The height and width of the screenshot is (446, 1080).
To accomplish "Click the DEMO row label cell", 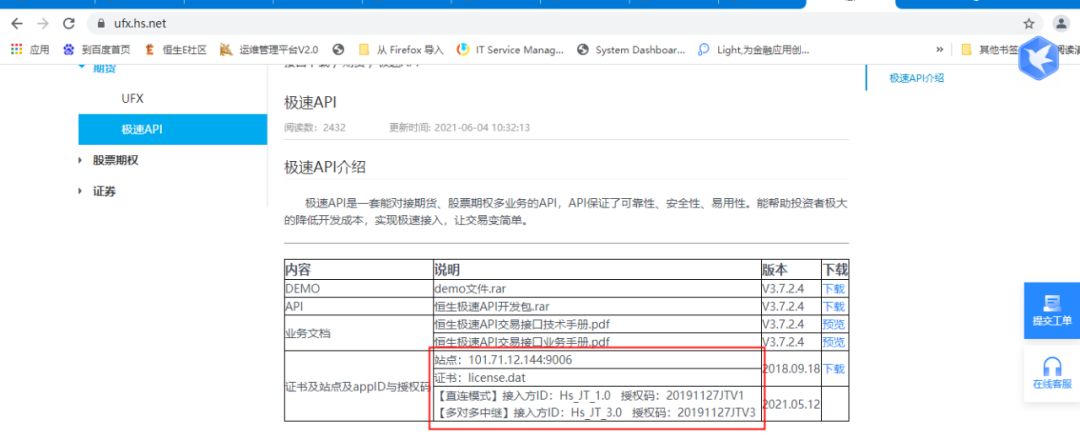I will point(358,288).
